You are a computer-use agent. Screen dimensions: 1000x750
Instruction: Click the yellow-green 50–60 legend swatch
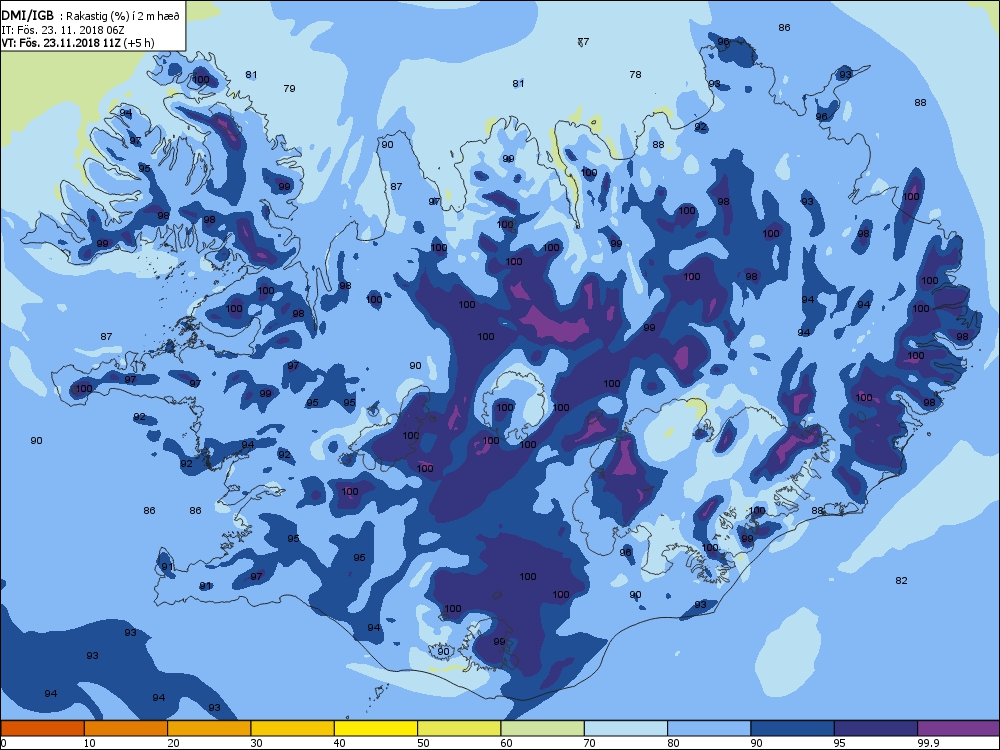(x=459, y=728)
